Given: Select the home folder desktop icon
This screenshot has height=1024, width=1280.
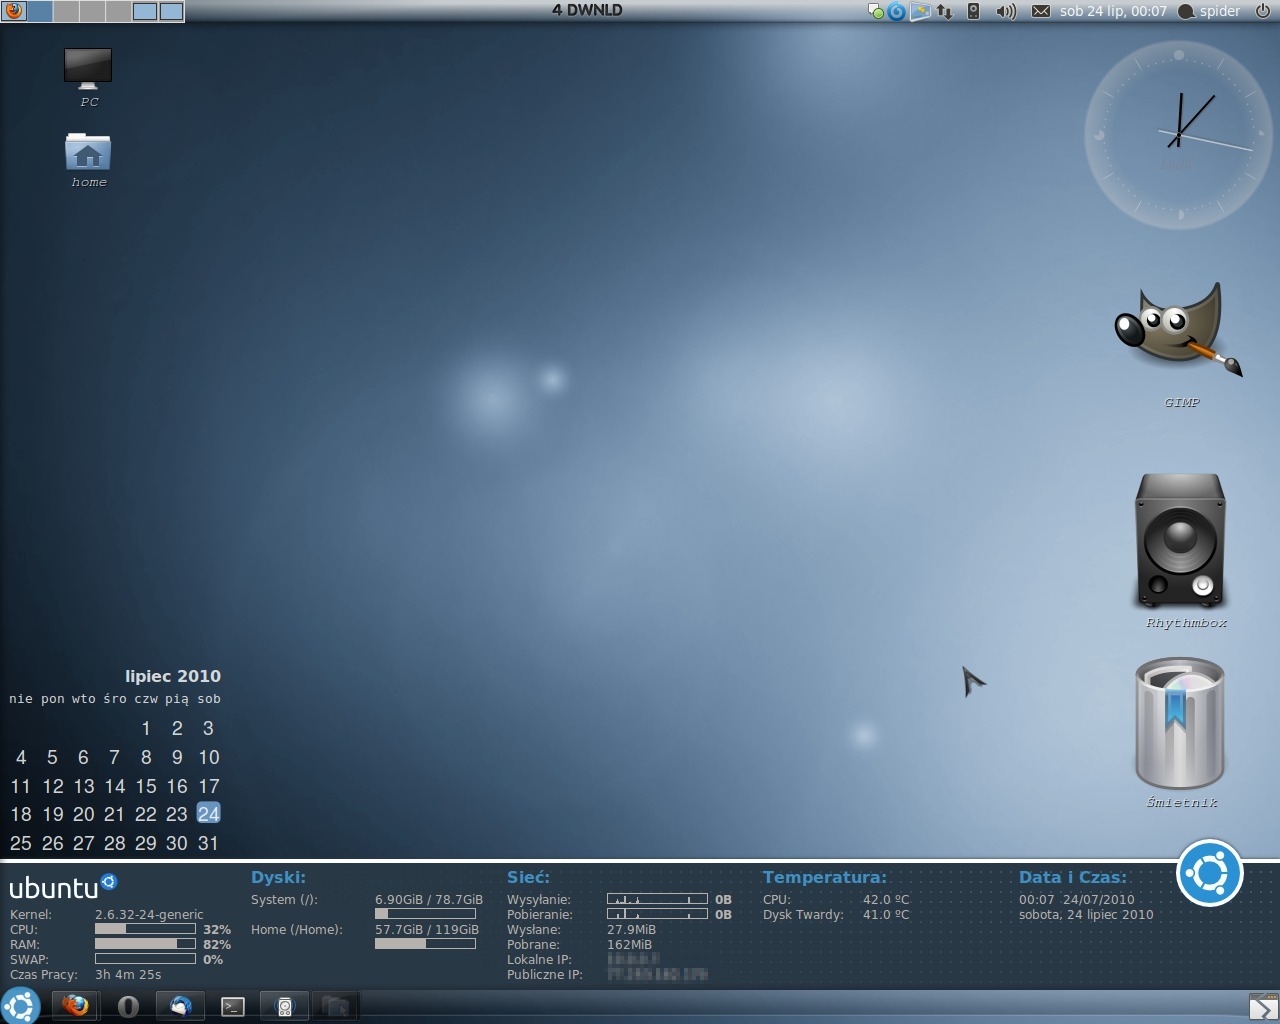Looking at the screenshot, I should point(88,160).
